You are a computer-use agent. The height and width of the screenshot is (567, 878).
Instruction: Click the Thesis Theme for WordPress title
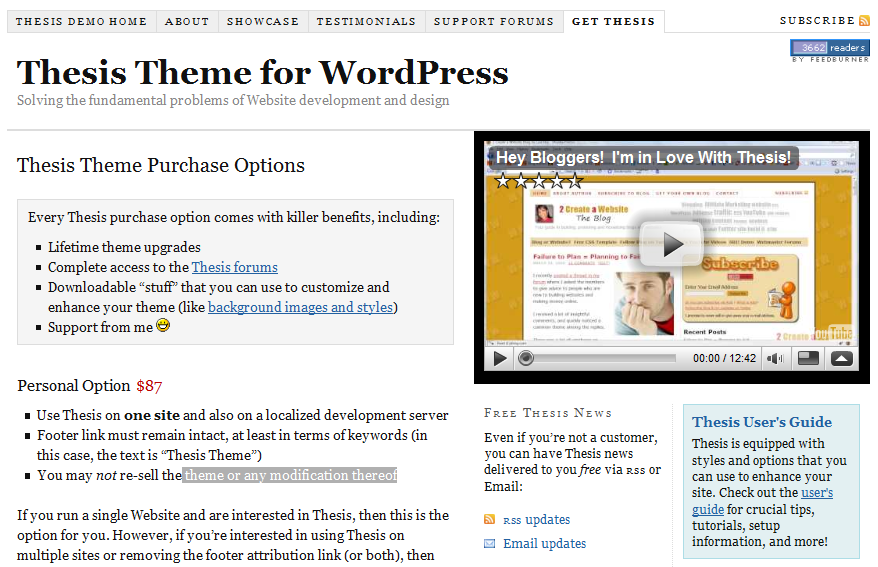(x=263, y=73)
